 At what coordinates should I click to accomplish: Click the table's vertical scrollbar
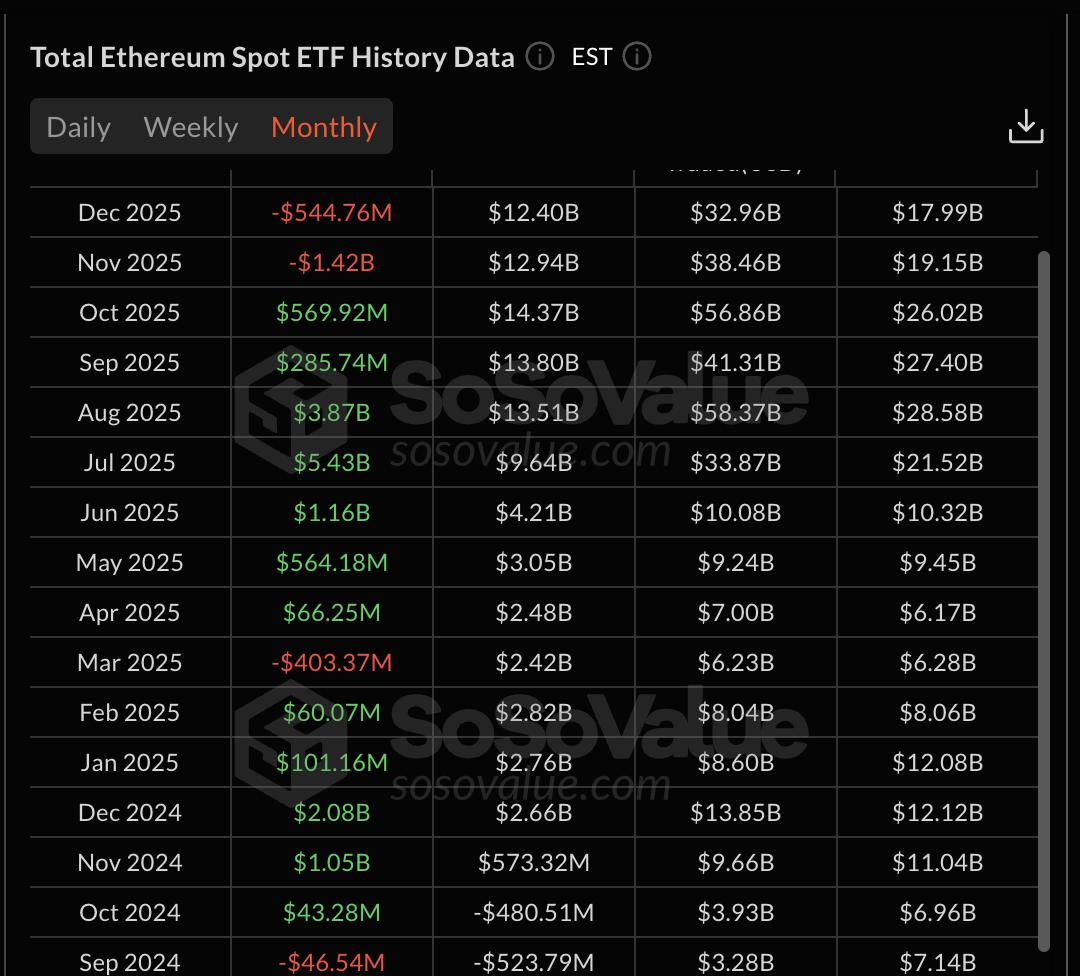tap(1044, 600)
